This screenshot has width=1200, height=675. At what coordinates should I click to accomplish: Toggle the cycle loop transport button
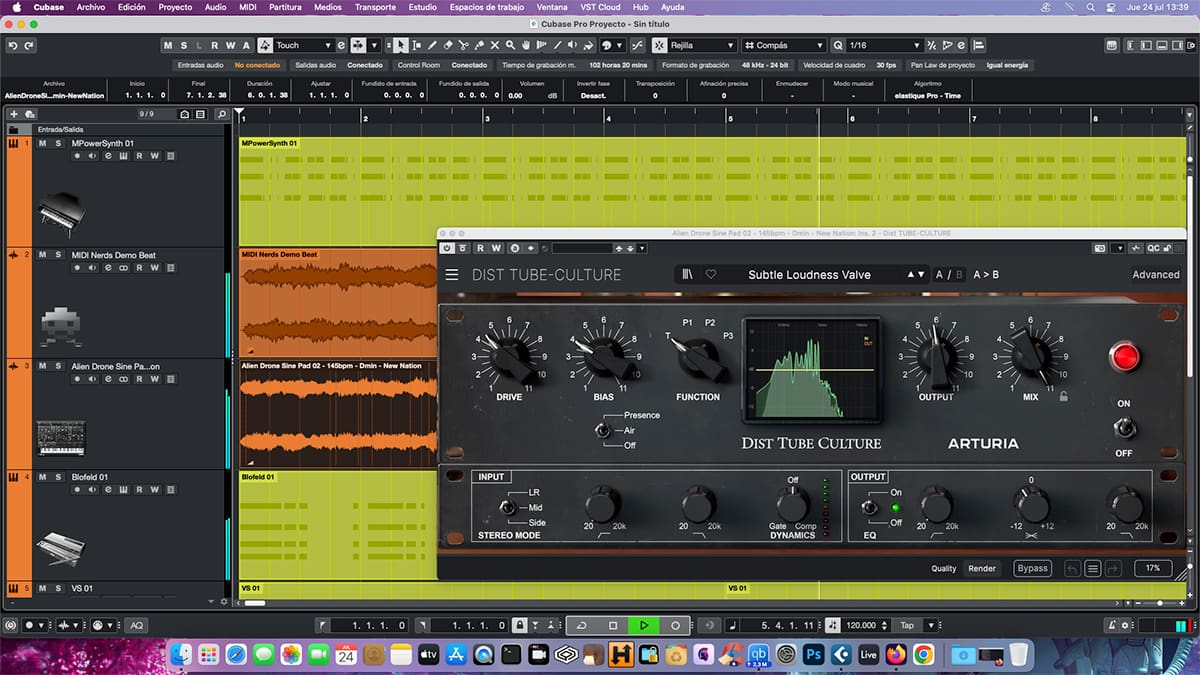click(x=582, y=625)
